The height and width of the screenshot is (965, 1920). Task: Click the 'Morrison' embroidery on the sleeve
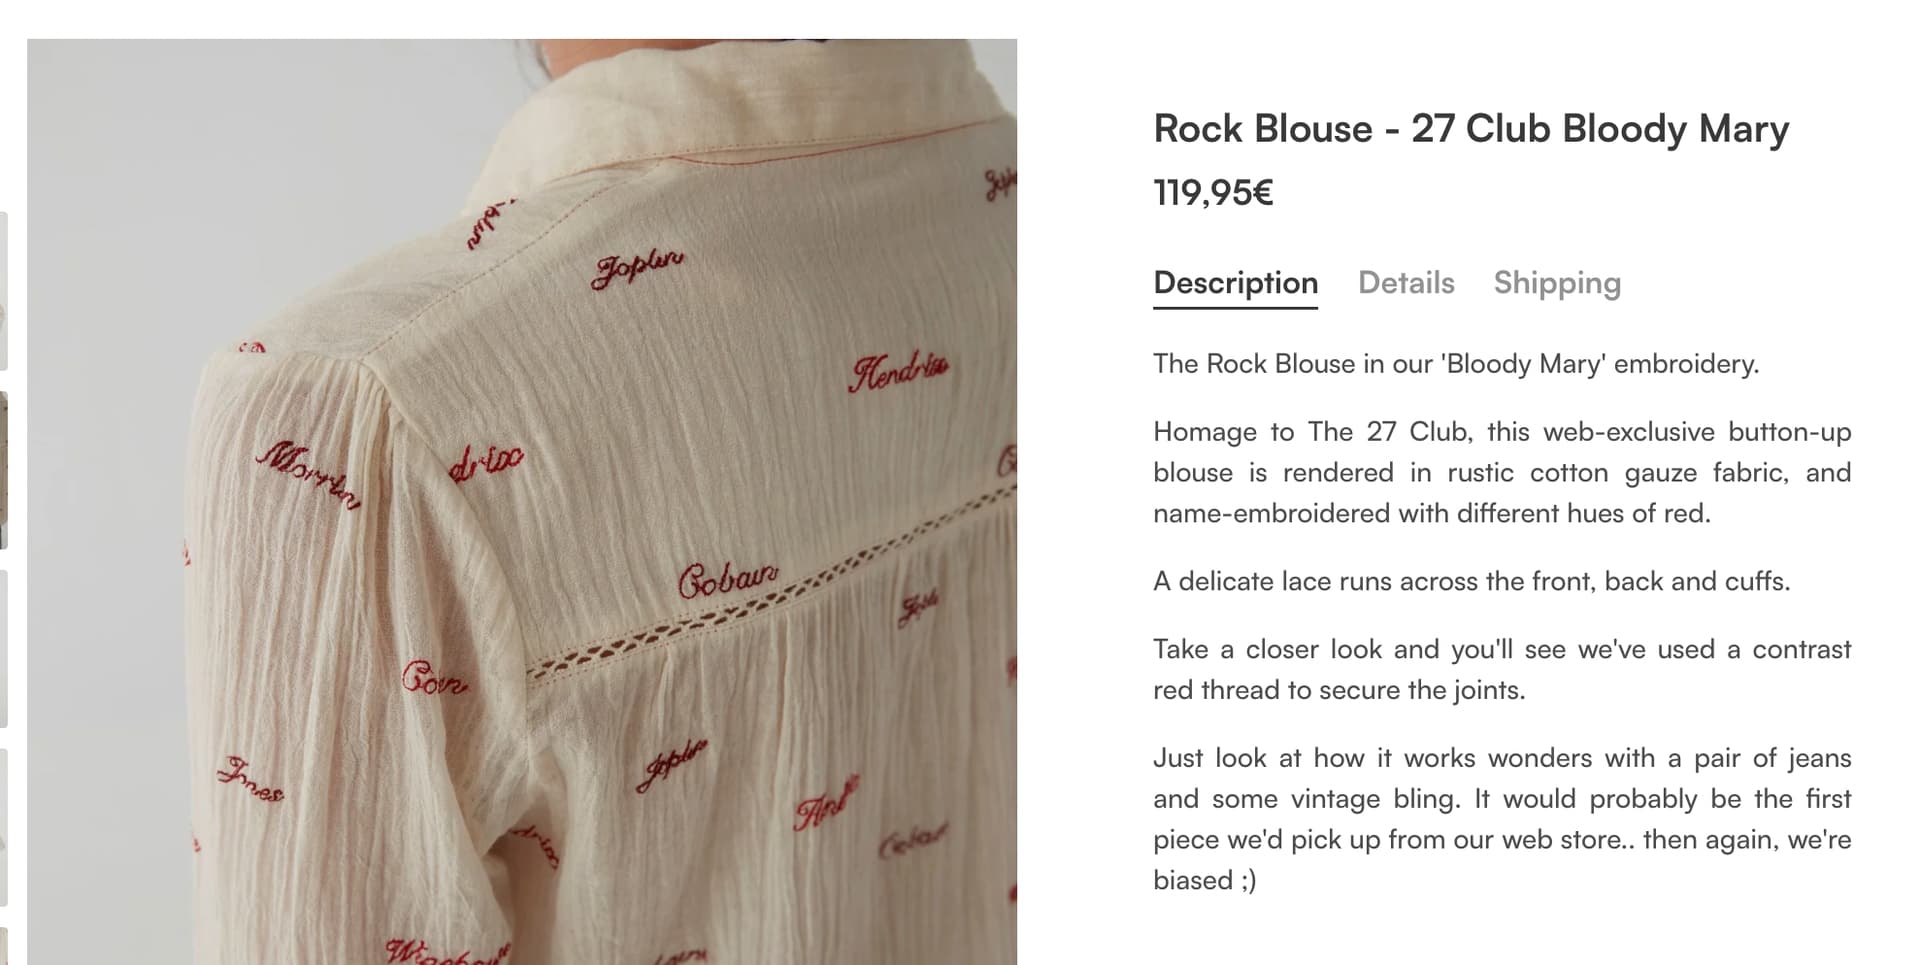point(308,474)
